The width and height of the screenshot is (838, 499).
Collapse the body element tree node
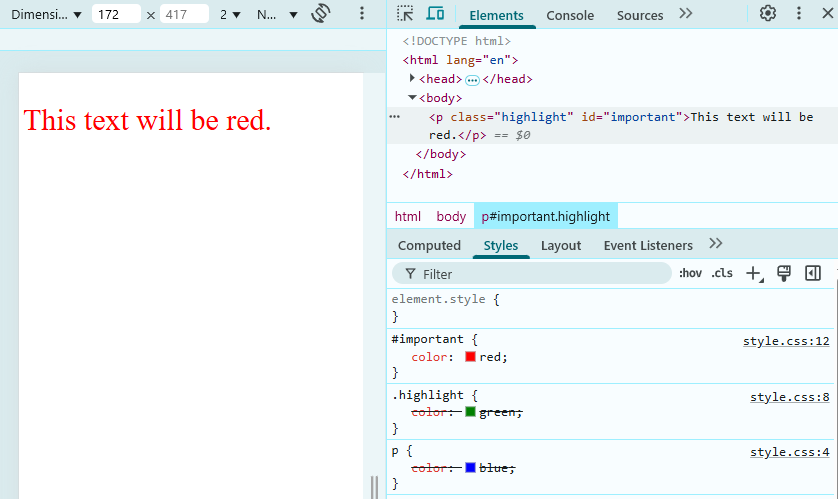tap(412, 97)
